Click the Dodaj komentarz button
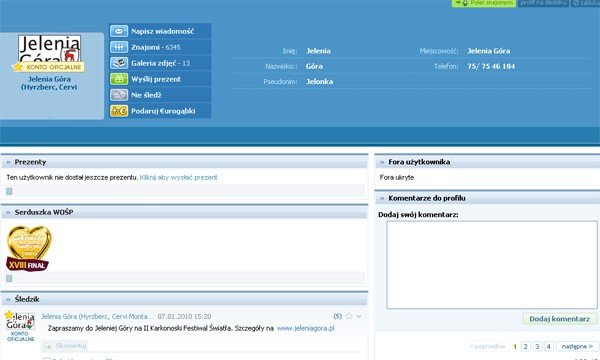This screenshot has width=600, height=360. (x=559, y=319)
